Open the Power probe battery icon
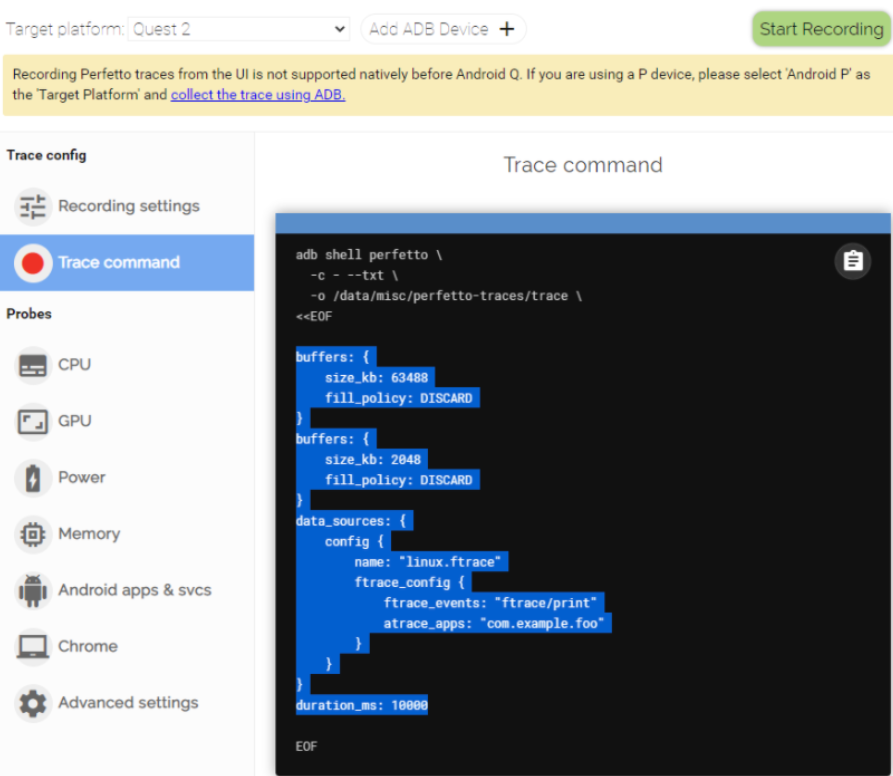 coord(33,478)
